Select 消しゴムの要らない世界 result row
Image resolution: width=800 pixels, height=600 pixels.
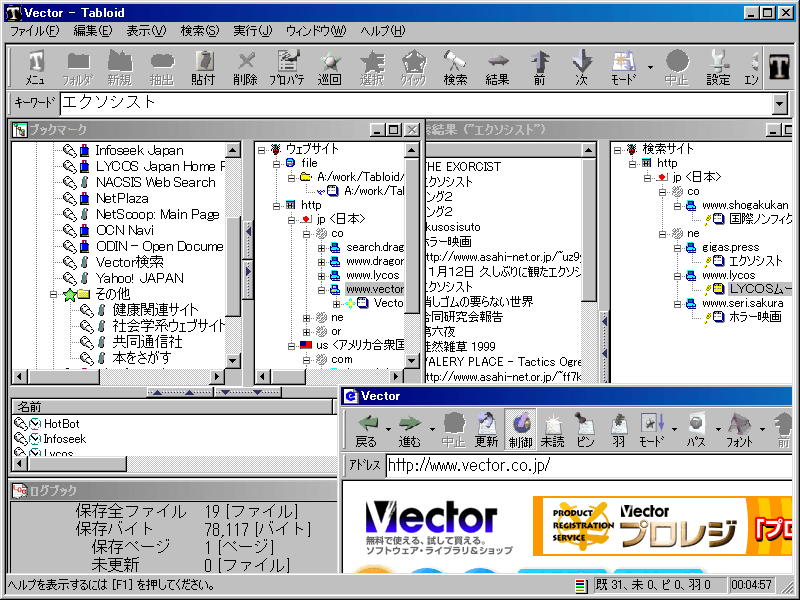tap(479, 302)
